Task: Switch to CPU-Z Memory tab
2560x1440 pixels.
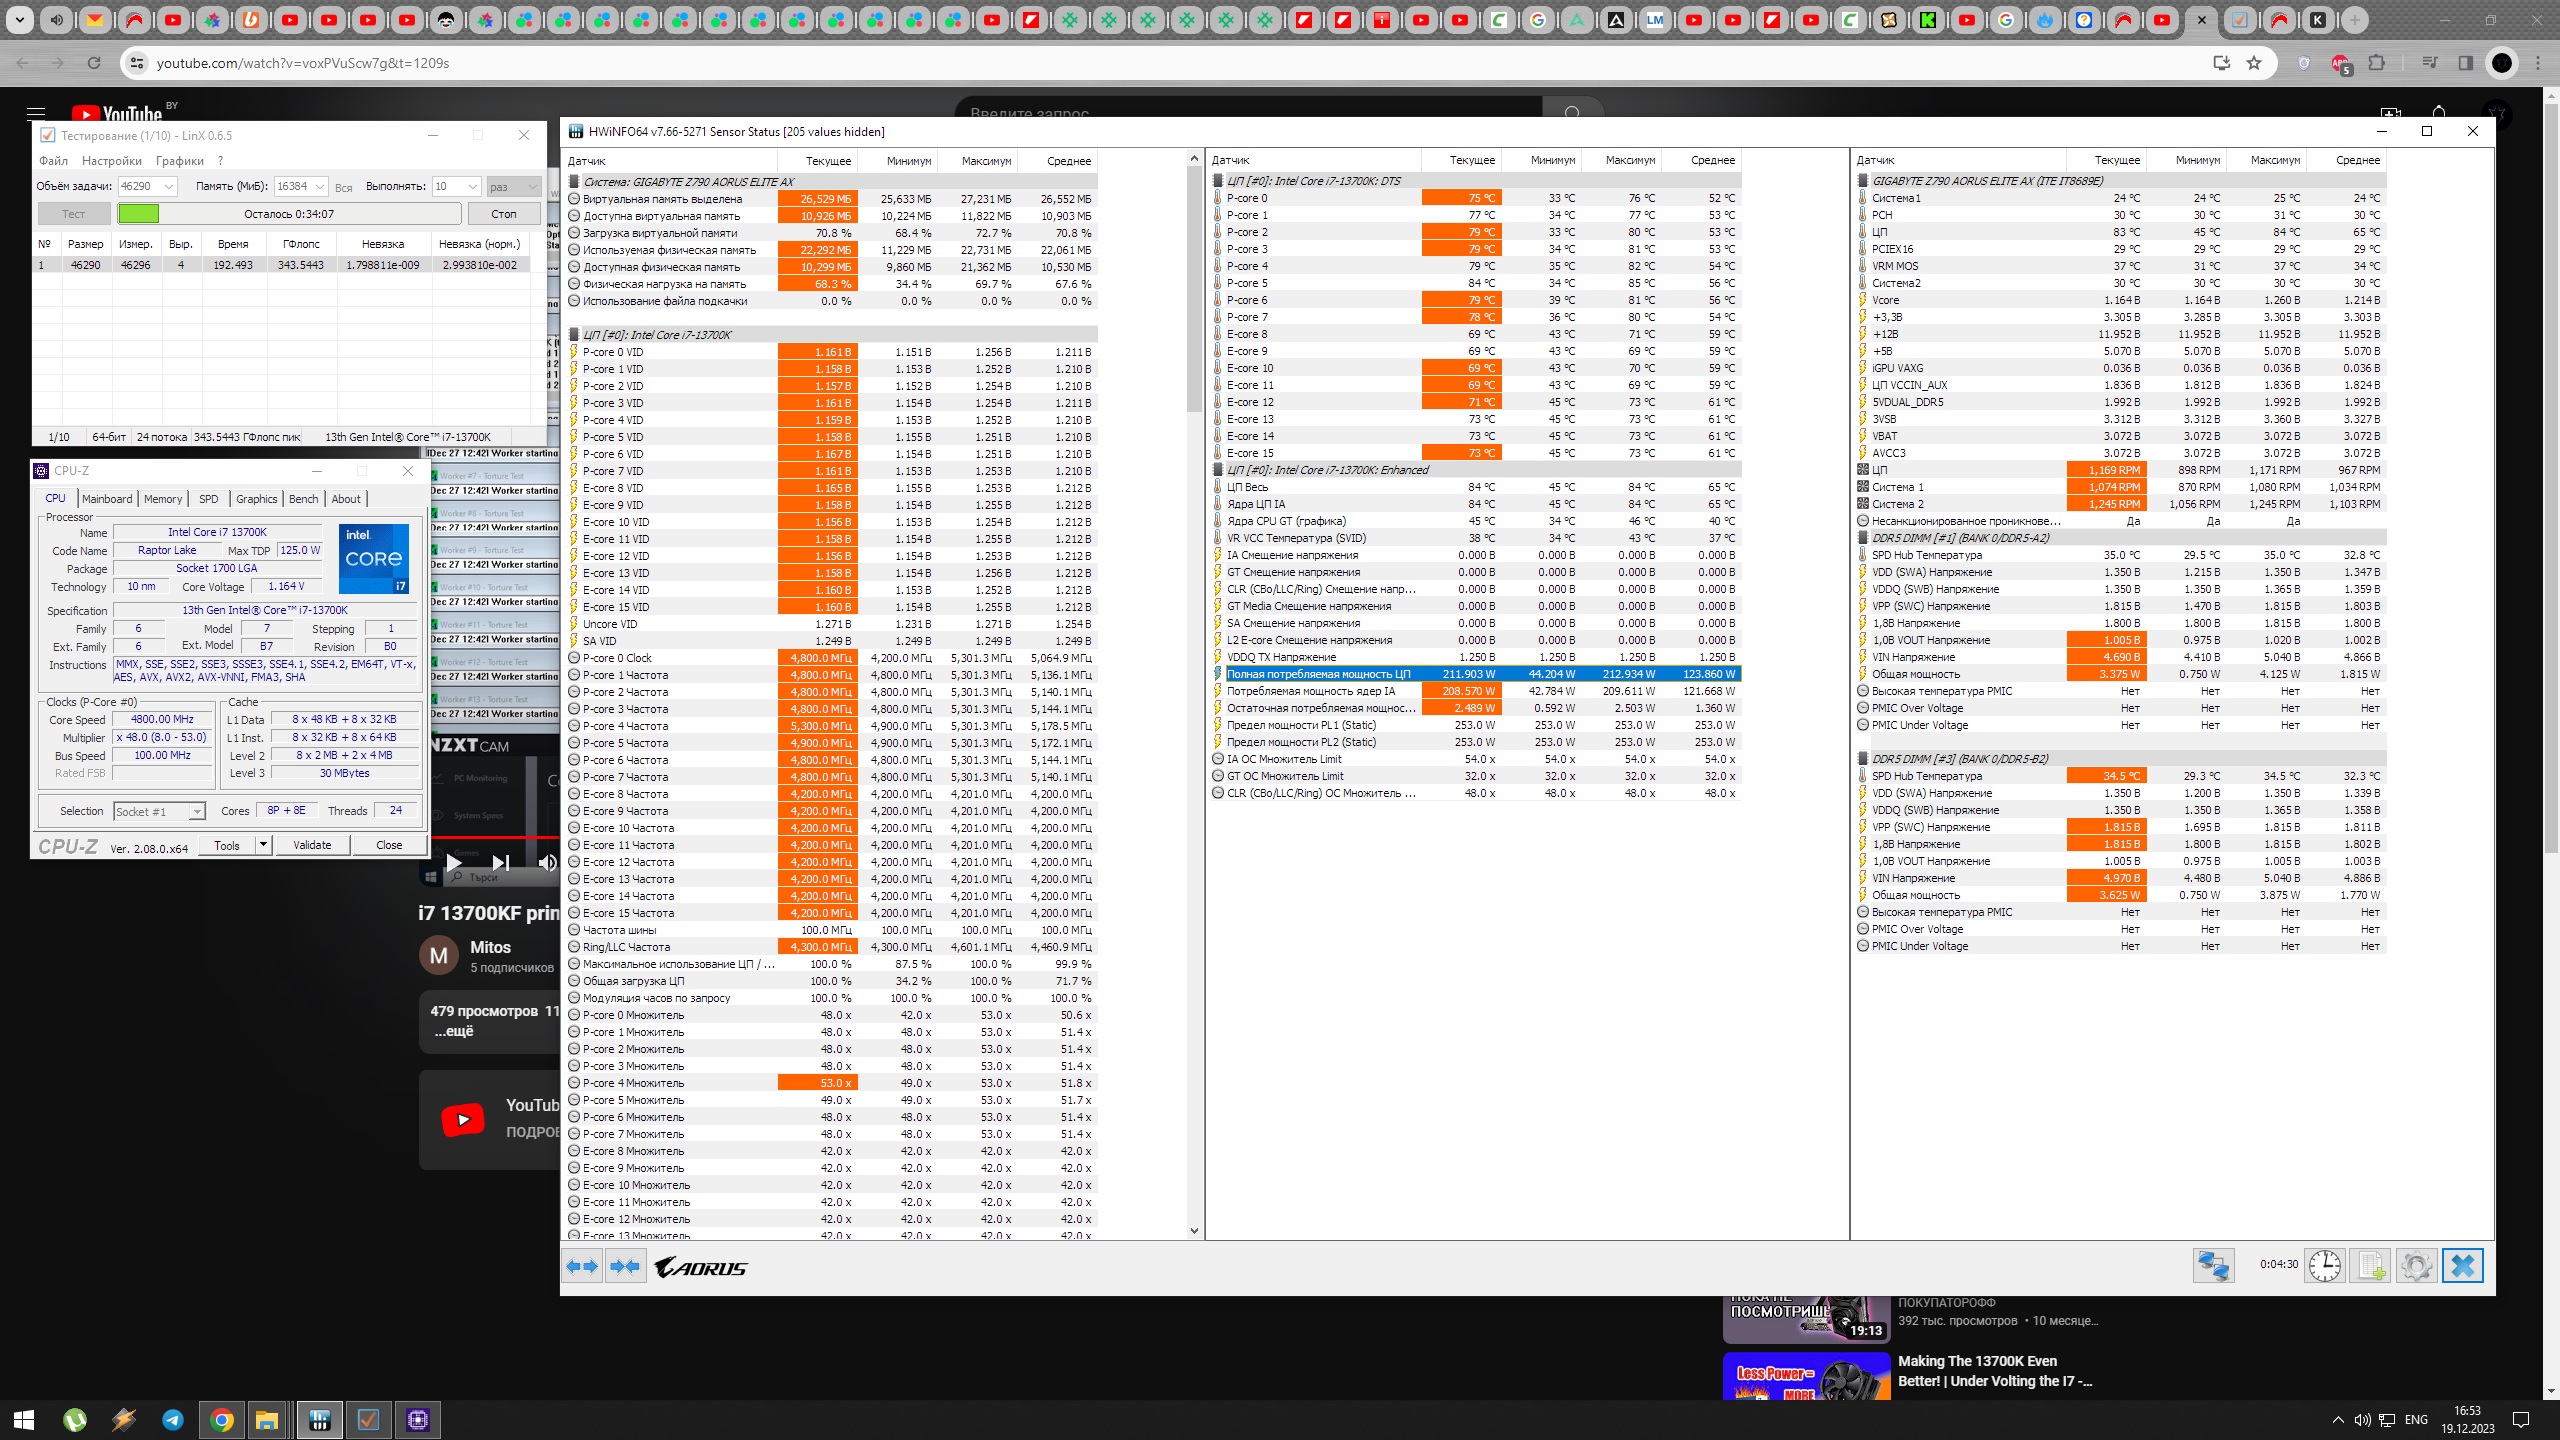Action: click(162, 499)
